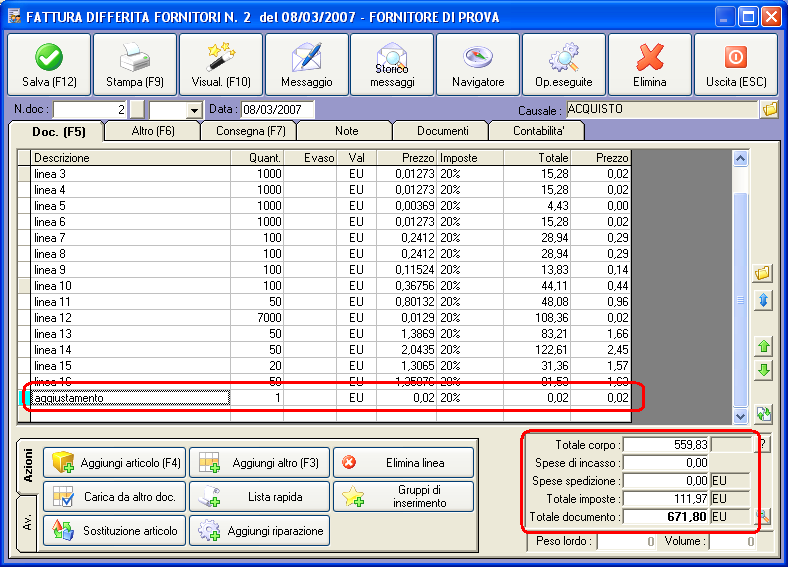The width and height of the screenshot is (788, 567).
Task: Click the Totale imposte value 111,97
Action: [x=666, y=499]
